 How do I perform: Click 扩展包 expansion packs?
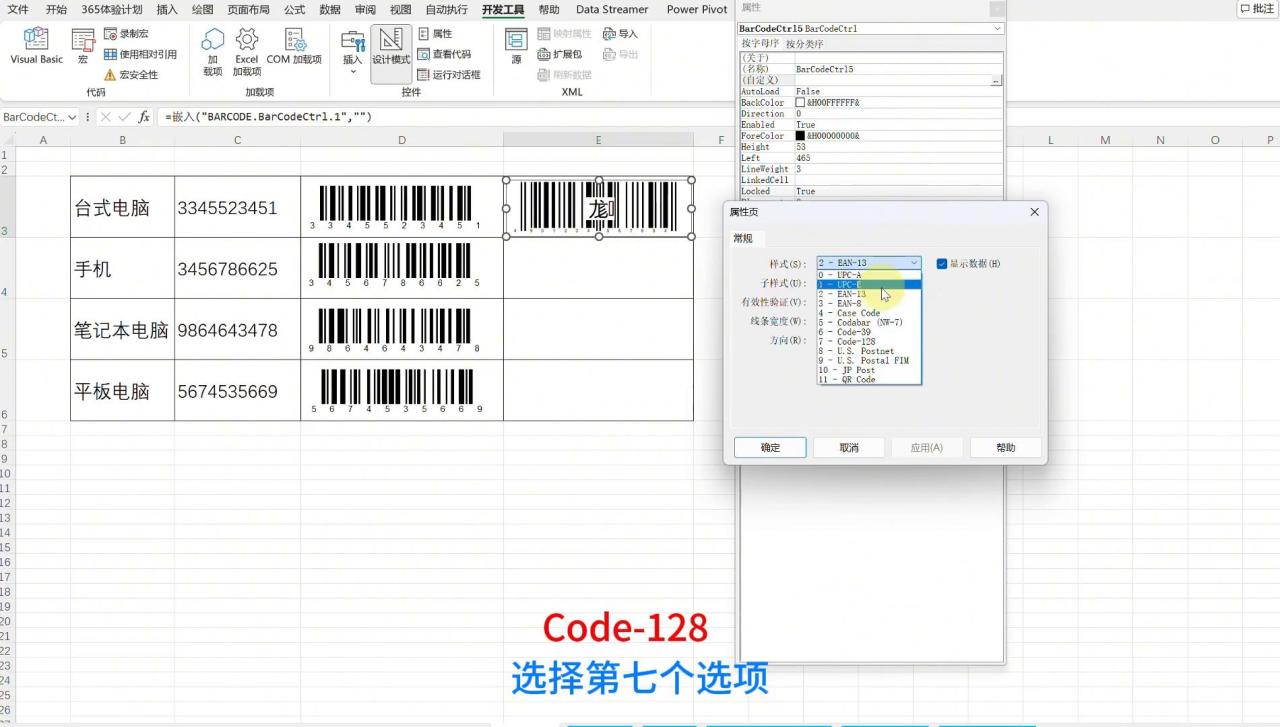point(560,54)
